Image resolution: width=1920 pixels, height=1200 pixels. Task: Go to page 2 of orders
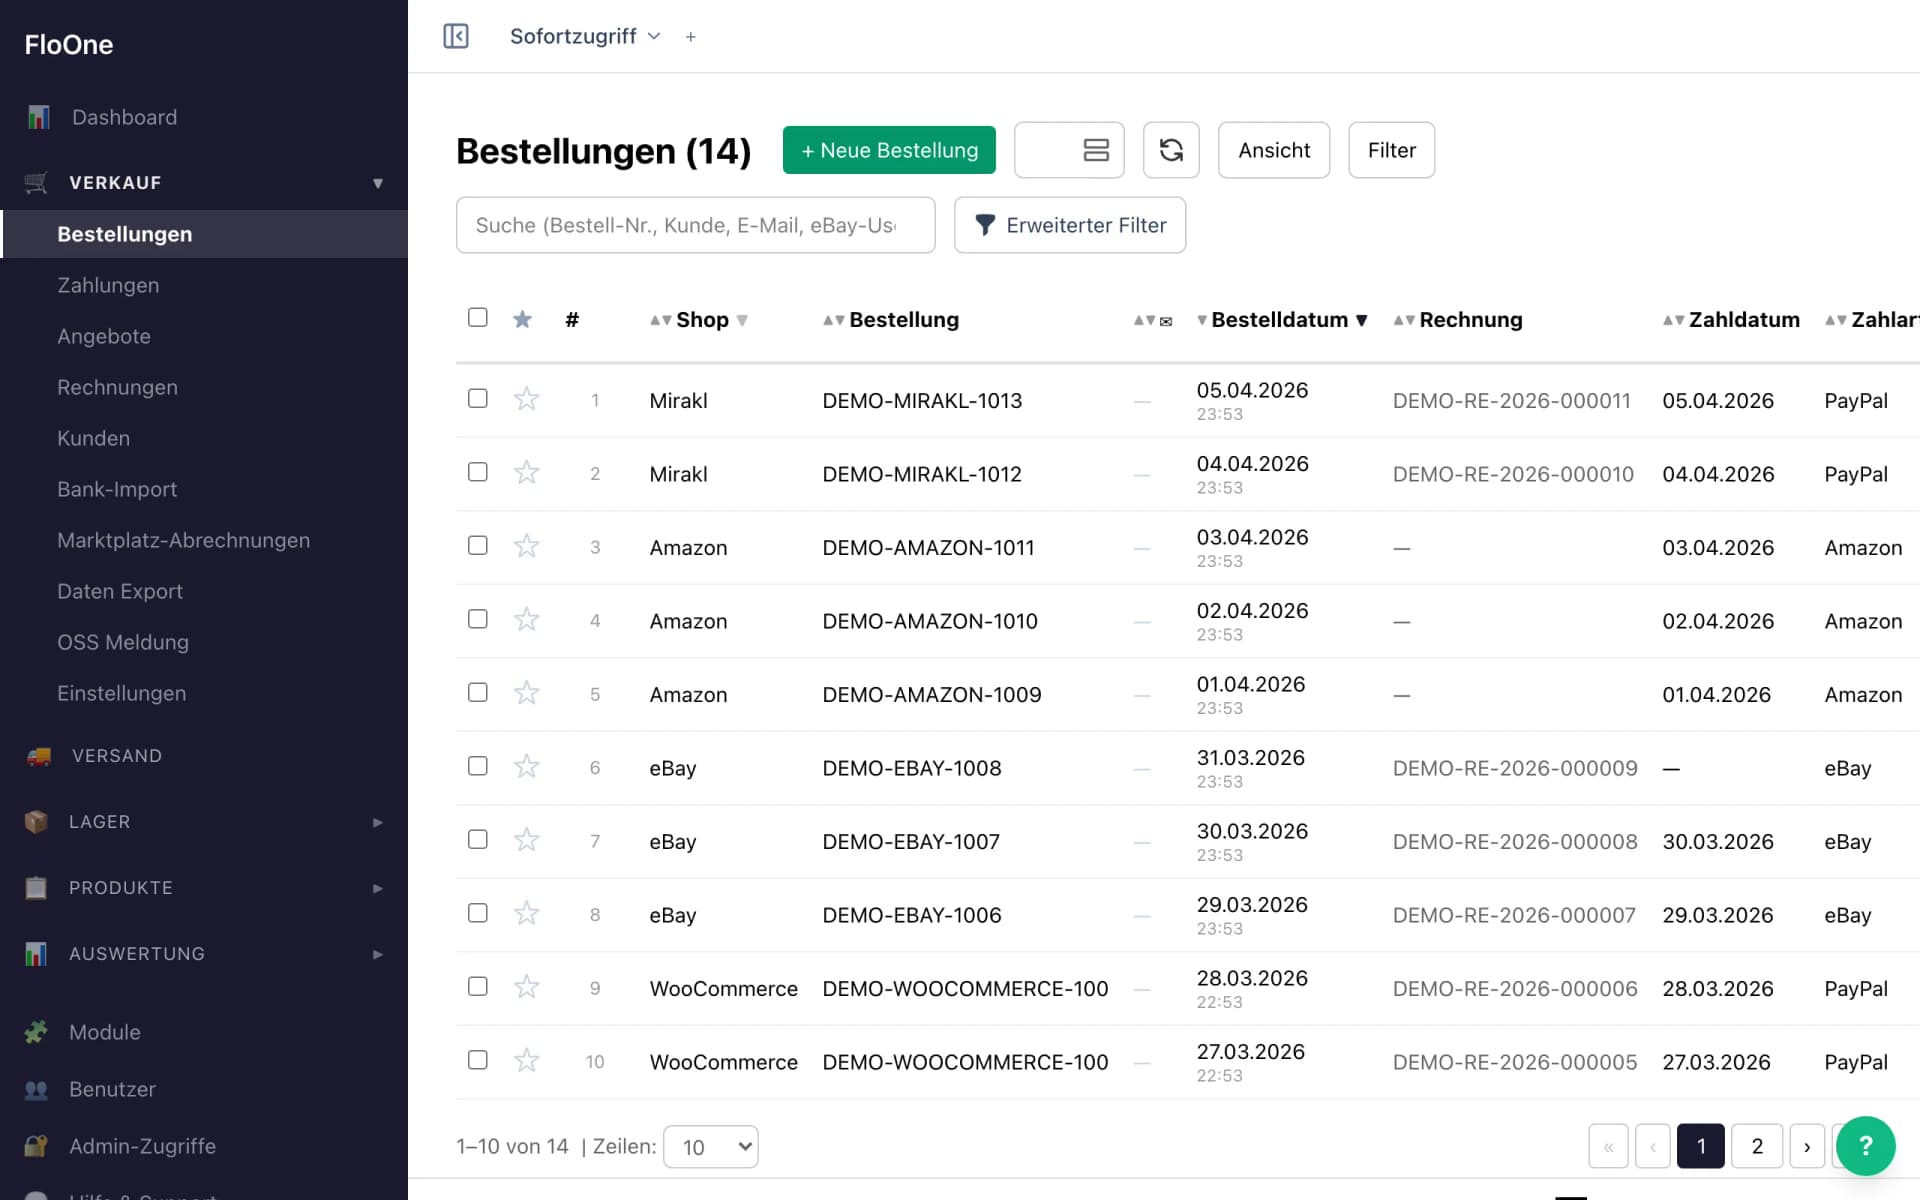pos(1757,1146)
